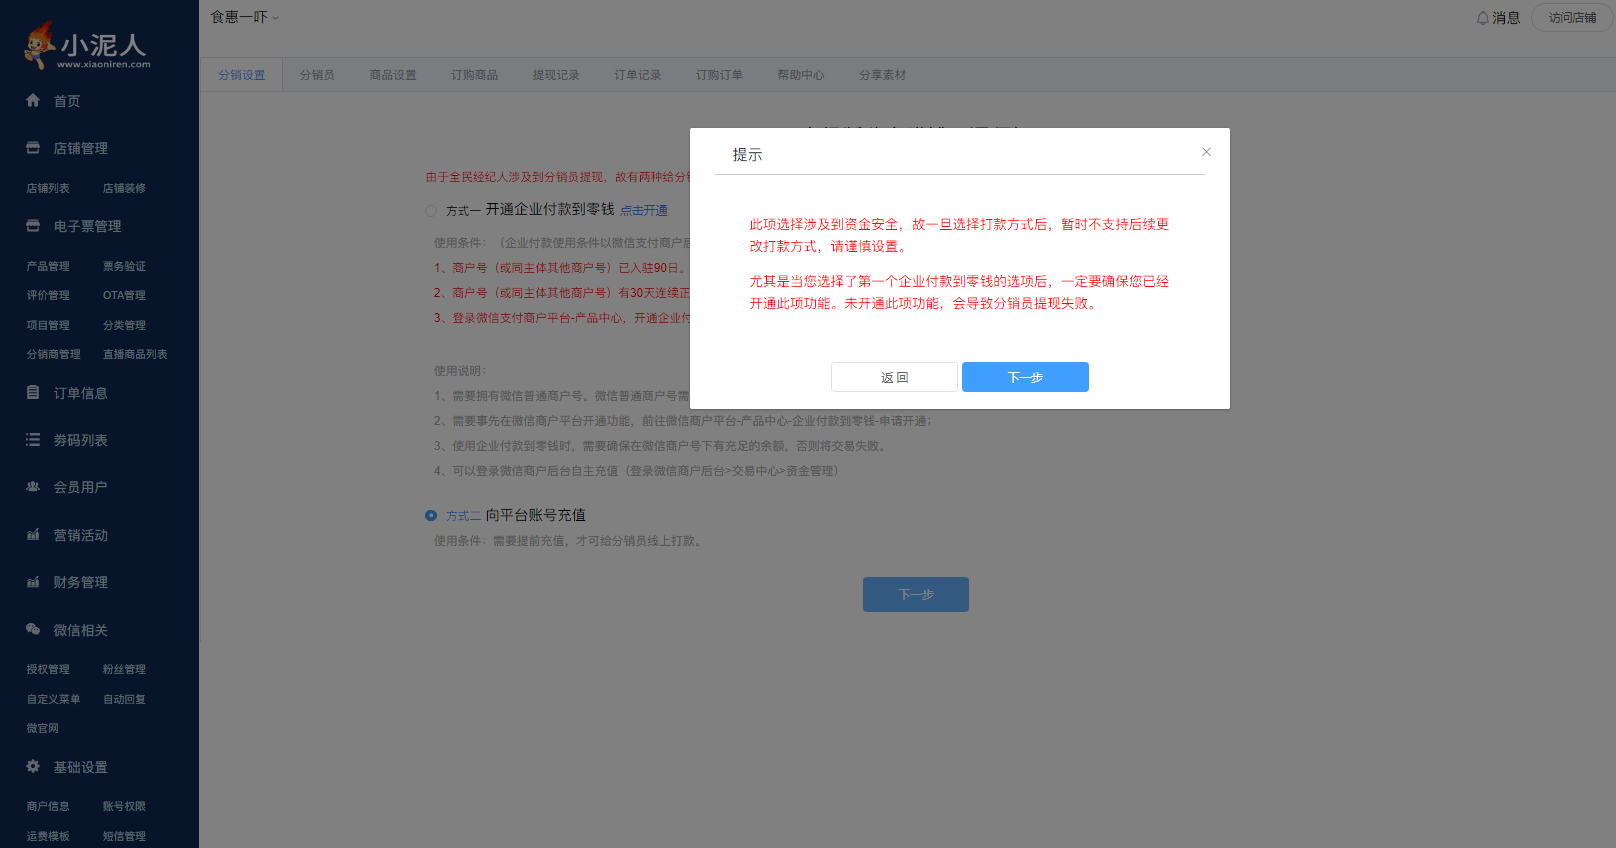
Task: Select 方式一 enterprise payment radio button
Action: coord(431,211)
